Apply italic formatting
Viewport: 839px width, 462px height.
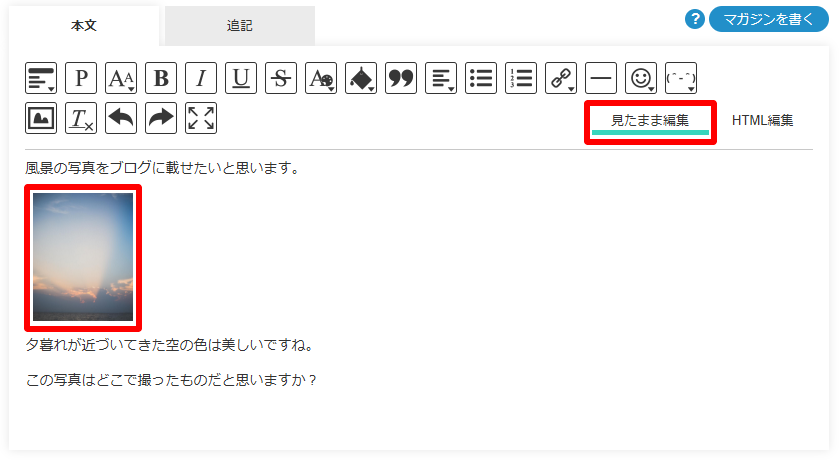tap(201, 78)
